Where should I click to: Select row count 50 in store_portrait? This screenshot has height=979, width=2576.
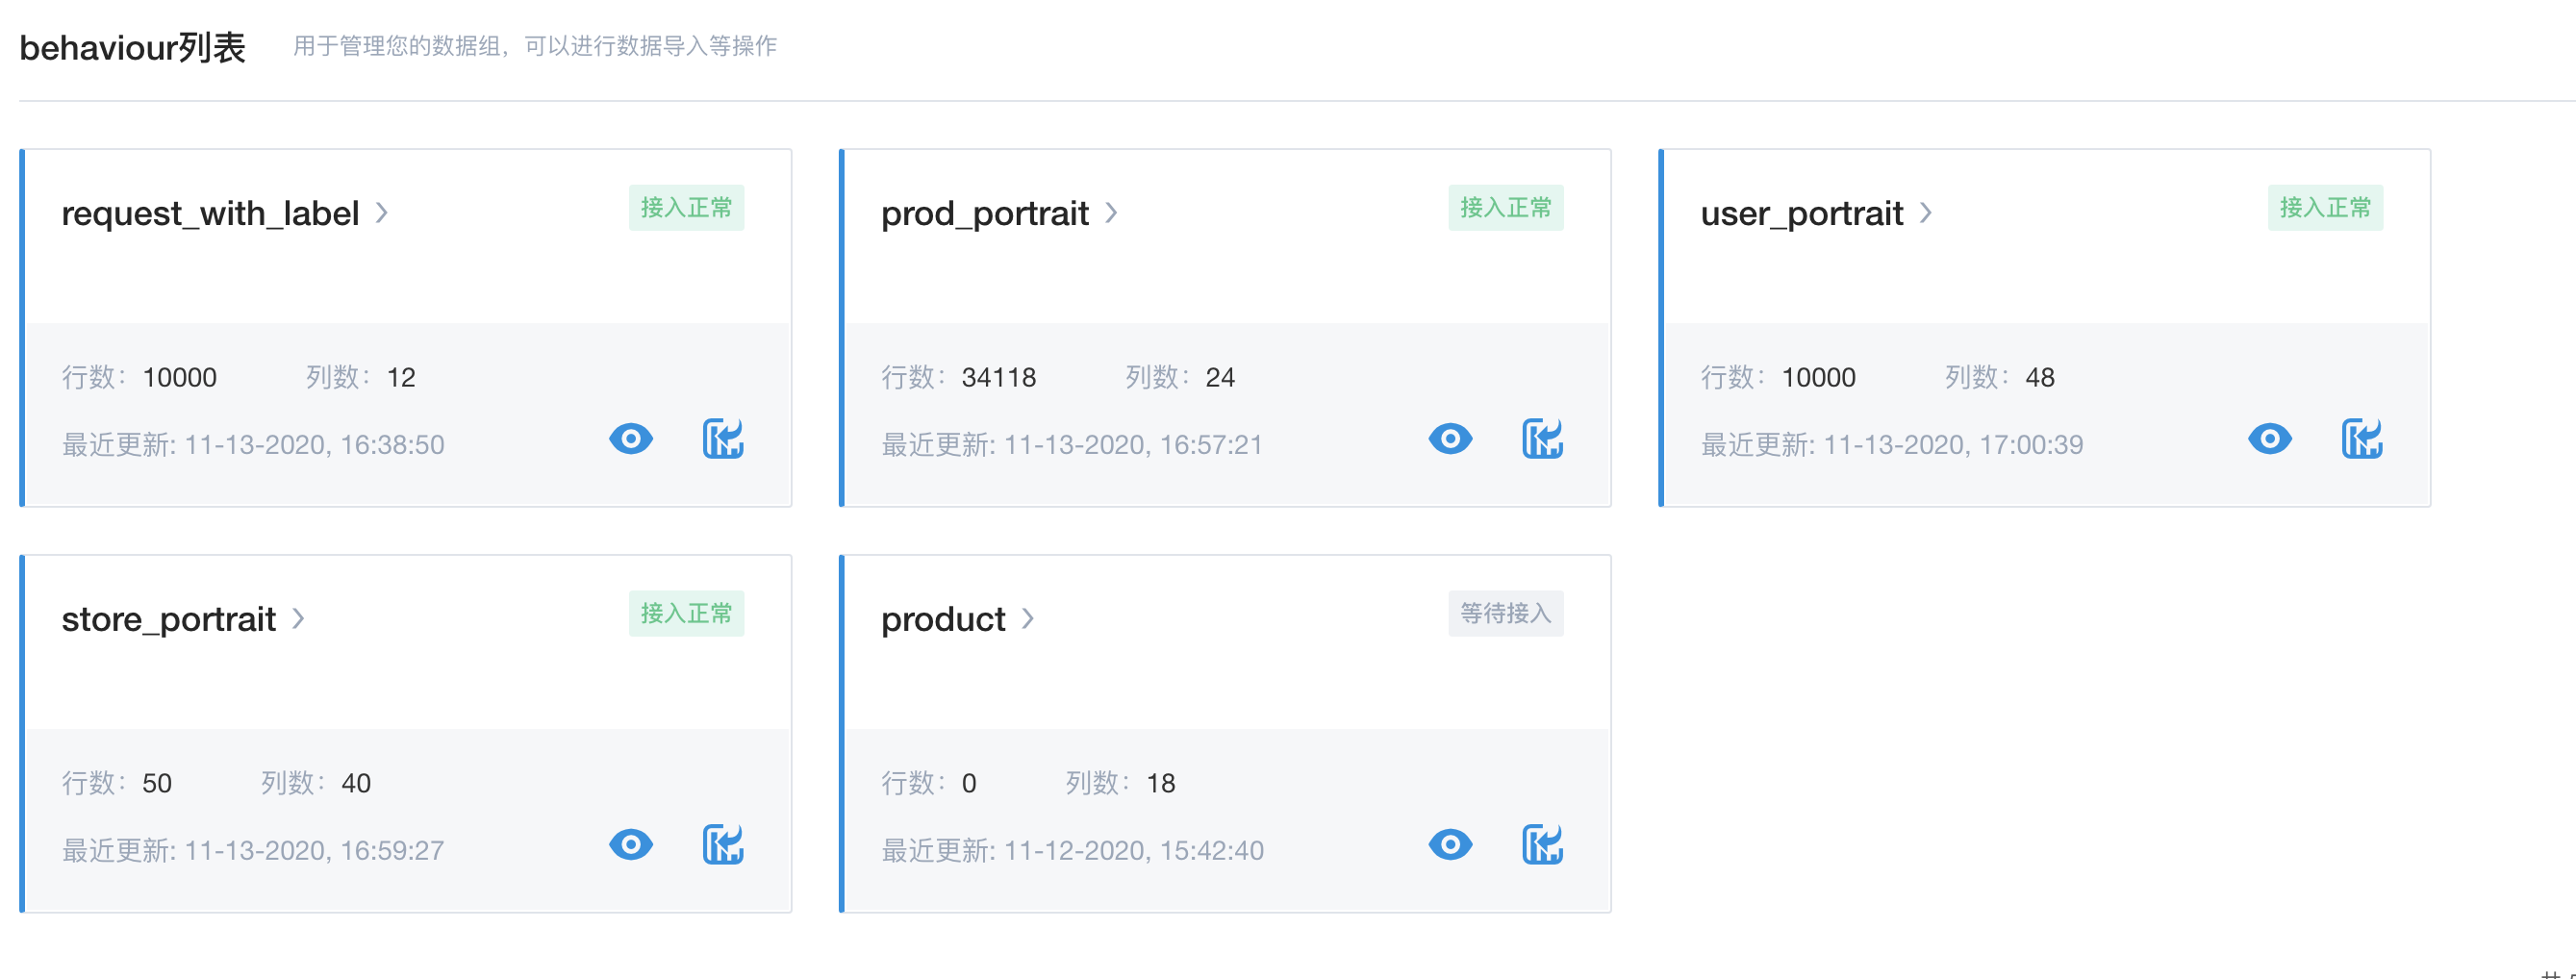(x=157, y=783)
